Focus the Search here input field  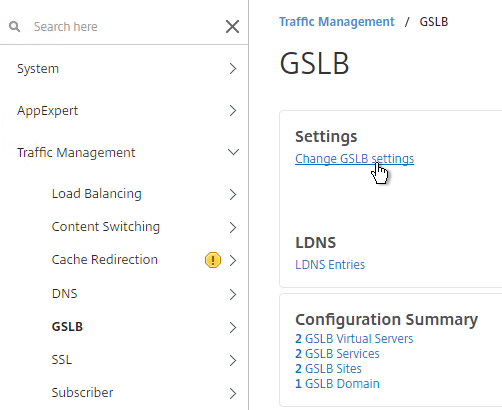123,27
